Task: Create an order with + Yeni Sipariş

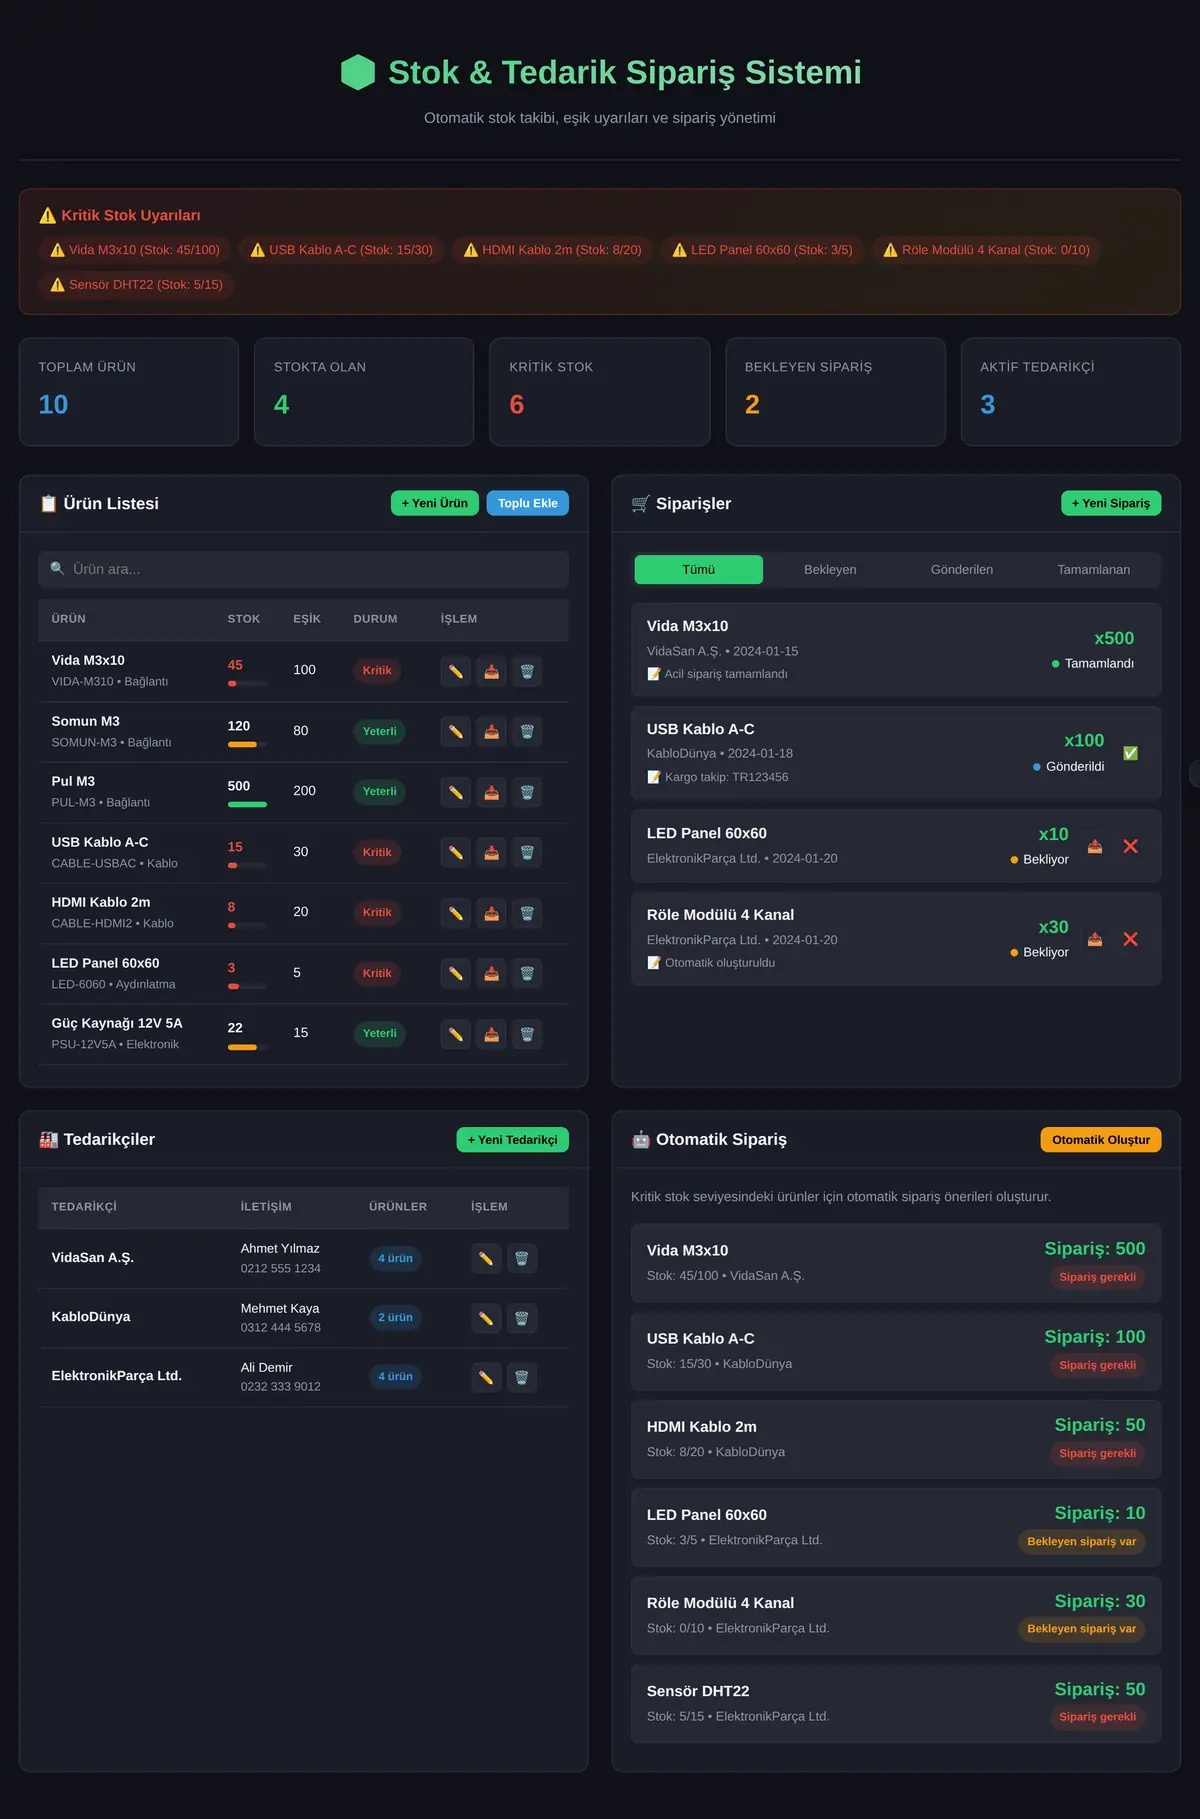Action: click(1111, 503)
